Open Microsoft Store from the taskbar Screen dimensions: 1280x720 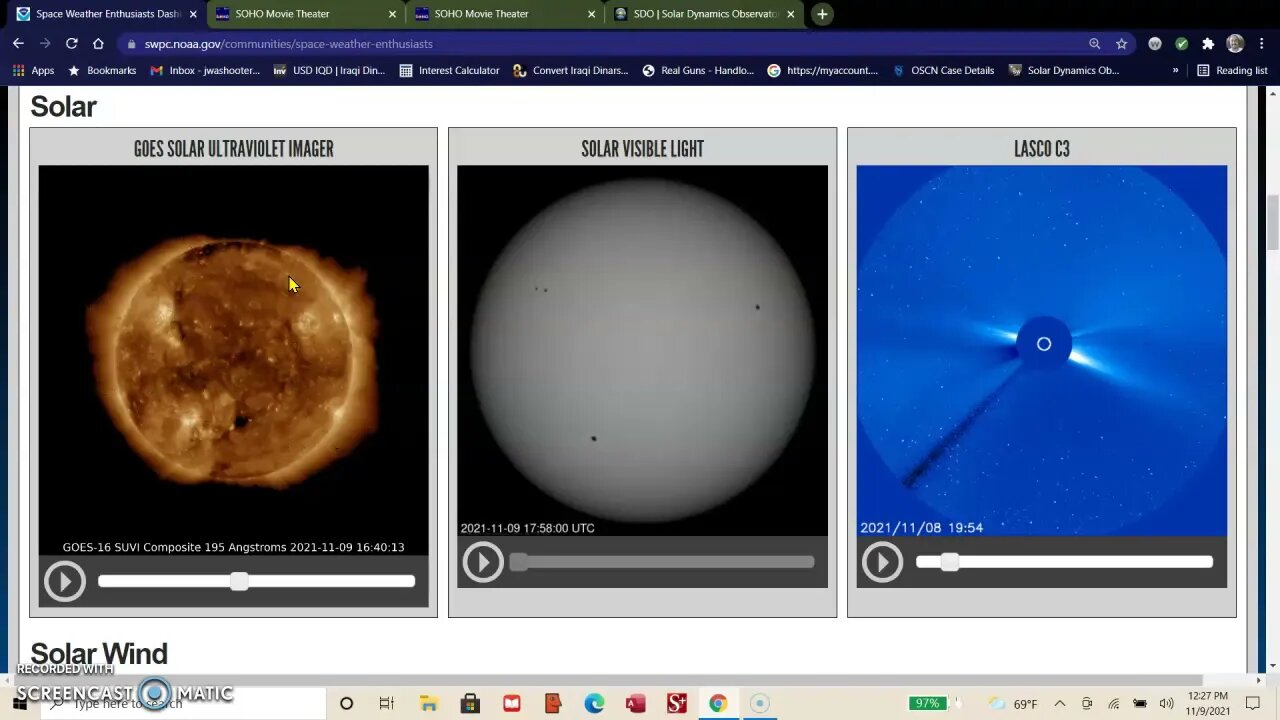coord(470,704)
